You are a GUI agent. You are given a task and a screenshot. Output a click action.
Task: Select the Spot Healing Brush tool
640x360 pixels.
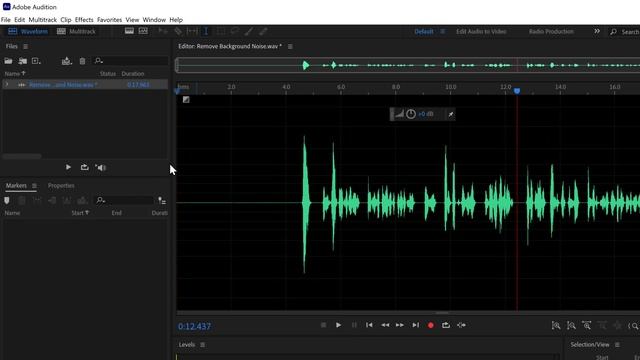pos(263,31)
